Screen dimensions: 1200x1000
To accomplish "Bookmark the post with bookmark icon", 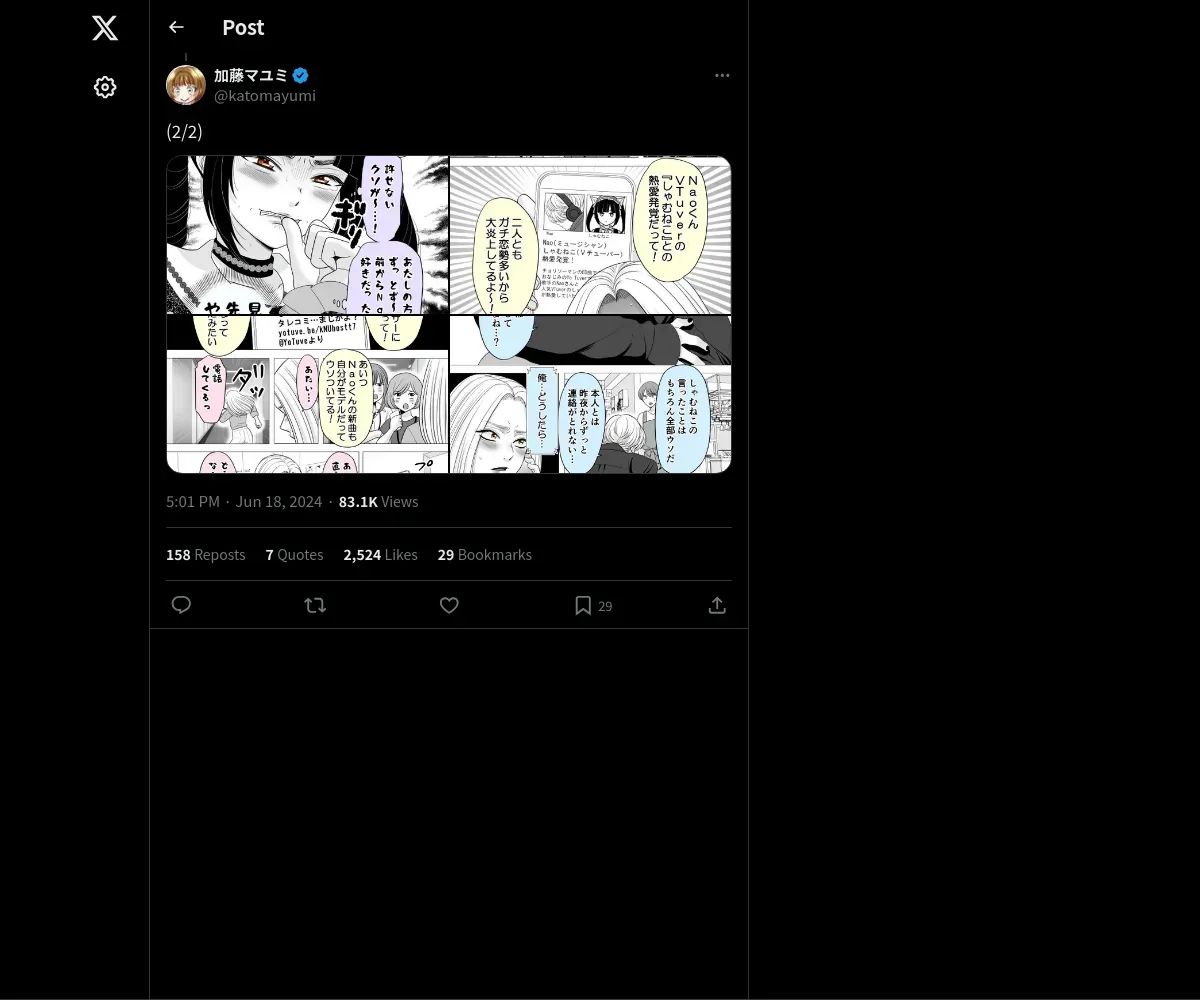I will pos(583,605).
